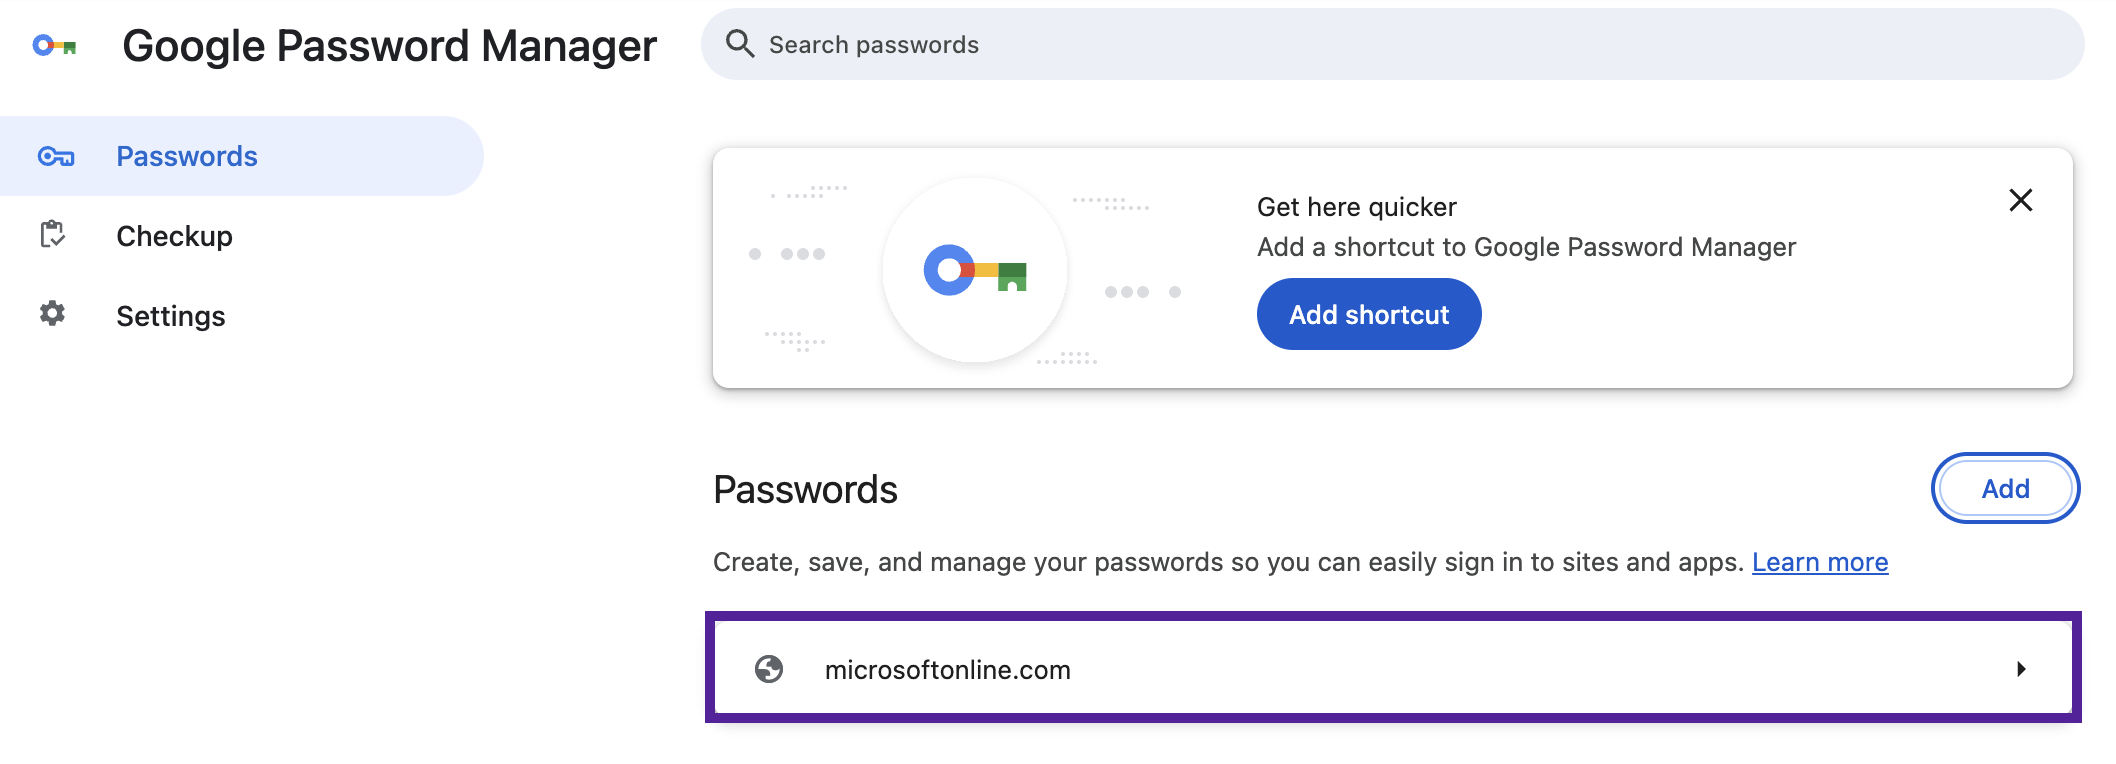This screenshot has width=2116, height=764.
Task: Click the large key illustration in the promo card
Action: point(975,270)
